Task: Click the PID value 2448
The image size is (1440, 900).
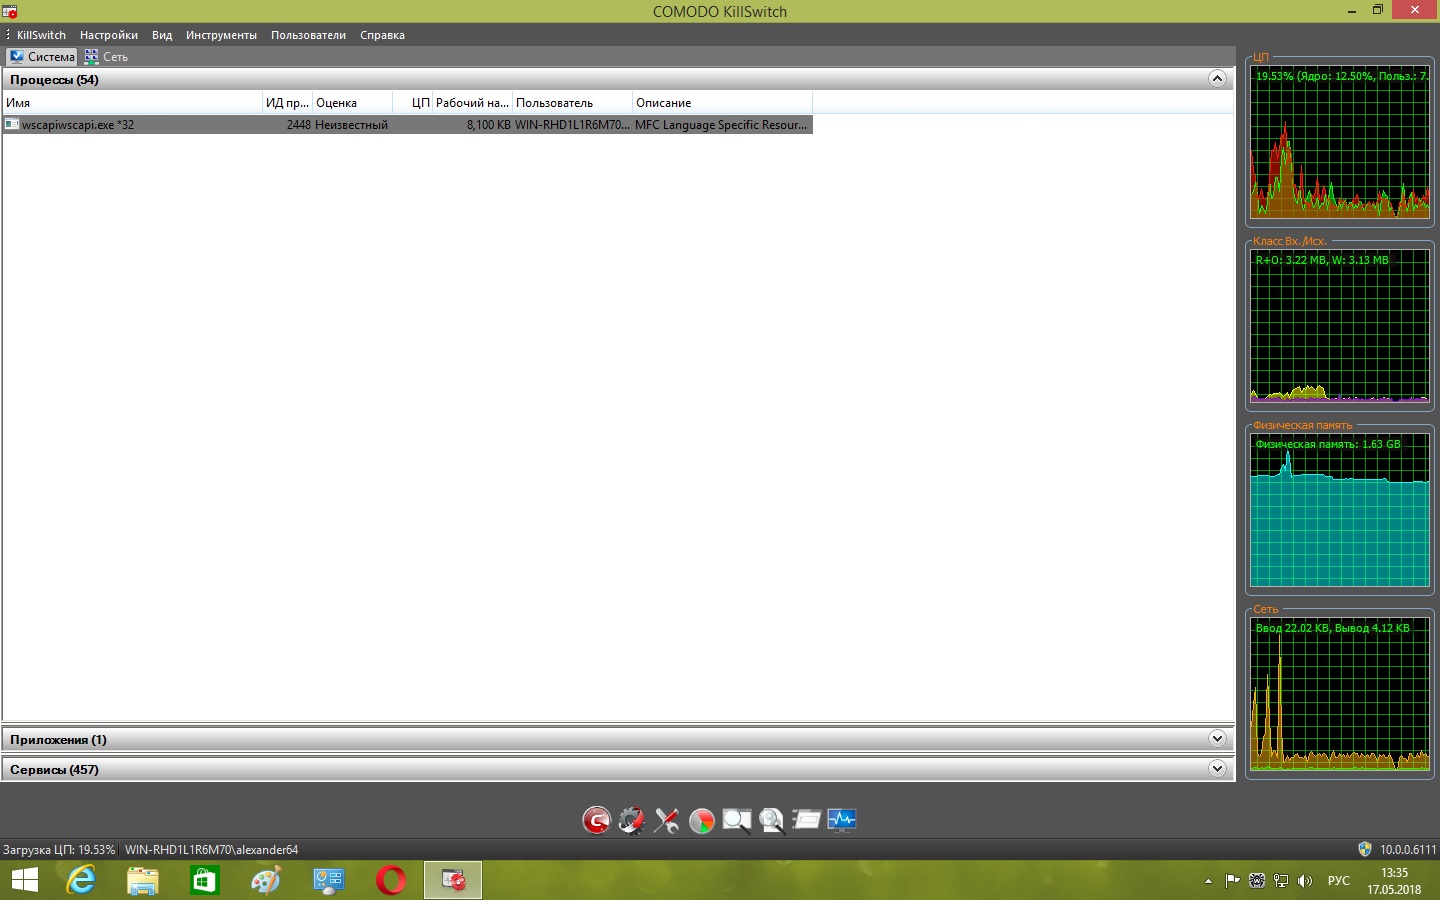Action: (298, 125)
